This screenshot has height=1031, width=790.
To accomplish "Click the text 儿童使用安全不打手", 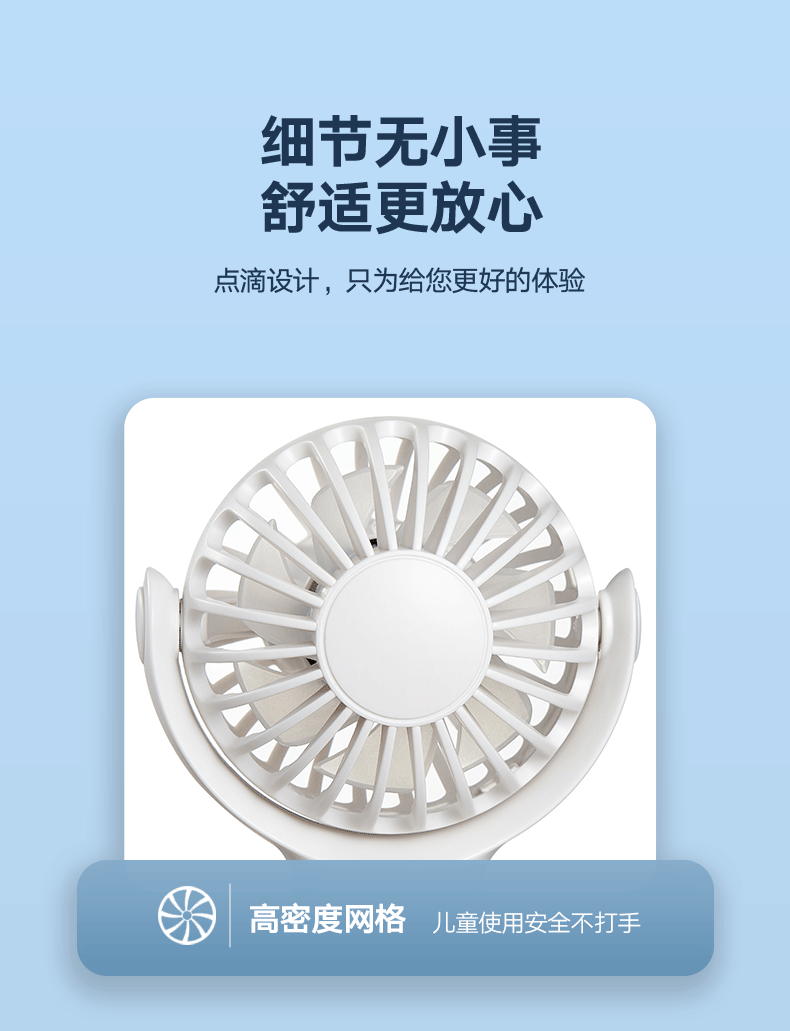I will [x=536, y=922].
